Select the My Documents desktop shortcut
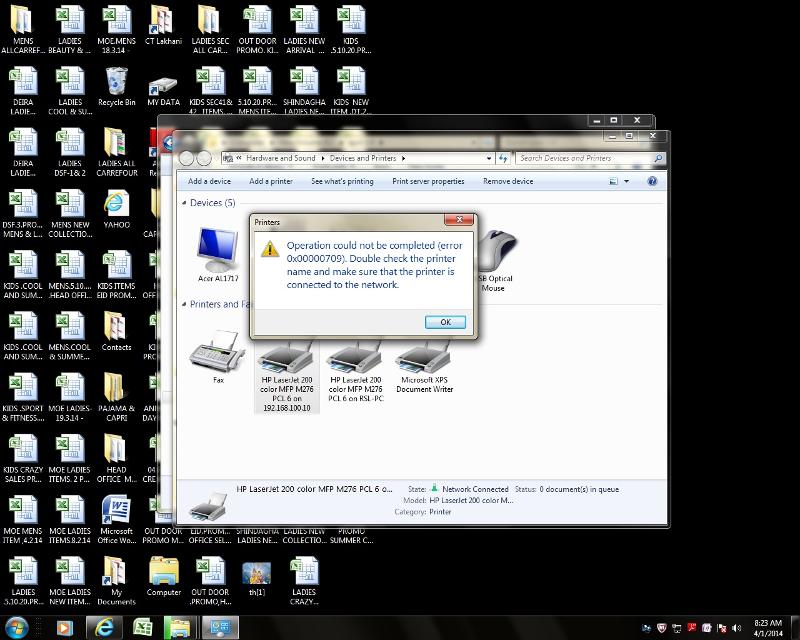Screen dimensions: 800x640 click(x=116, y=581)
